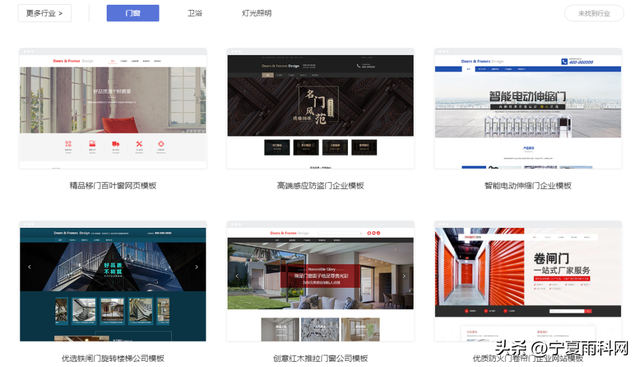Click the second red service icon in 移门百叶窗 template
Image resolution: width=640 pixels, height=367 pixels.
92,144
